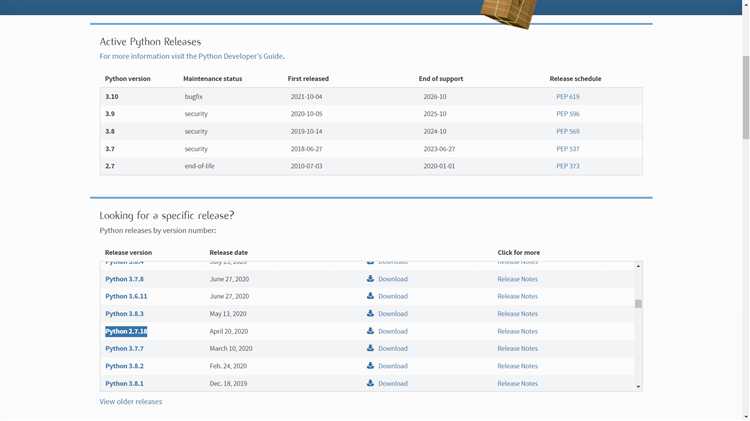Viewport: 750px width, 421px height.
Task: Click the releases list scroll-down arrow
Action: pos(638,387)
